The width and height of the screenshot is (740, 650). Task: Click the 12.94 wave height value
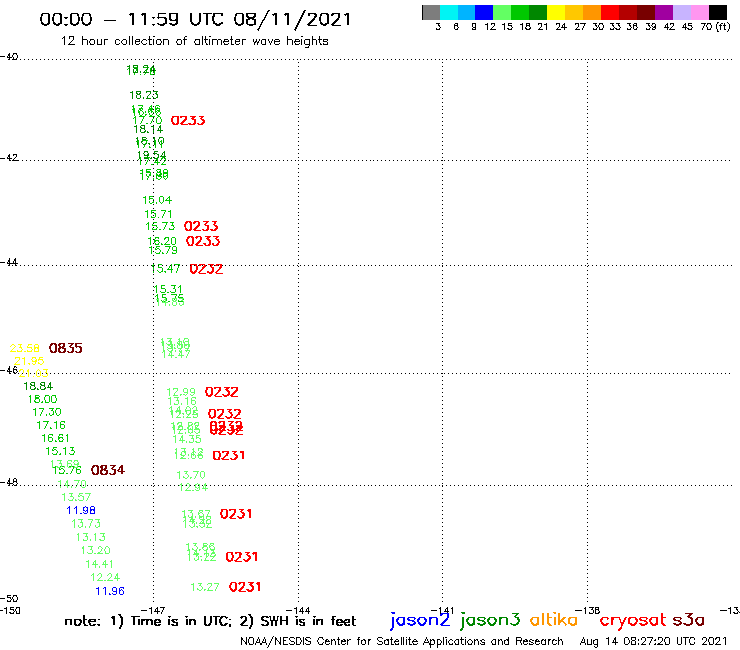[x=193, y=487]
